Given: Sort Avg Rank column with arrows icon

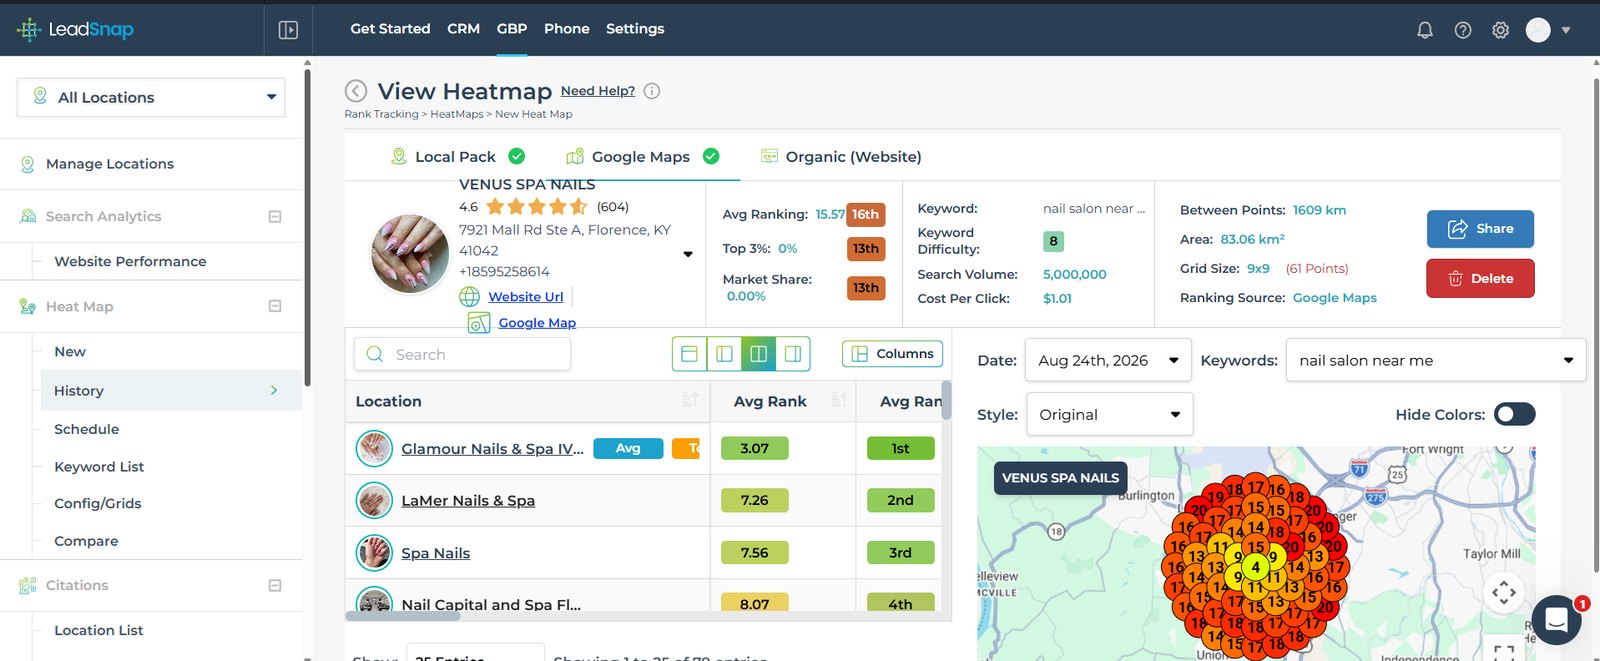Looking at the screenshot, I should pyautogui.click(x=839, y=400).
